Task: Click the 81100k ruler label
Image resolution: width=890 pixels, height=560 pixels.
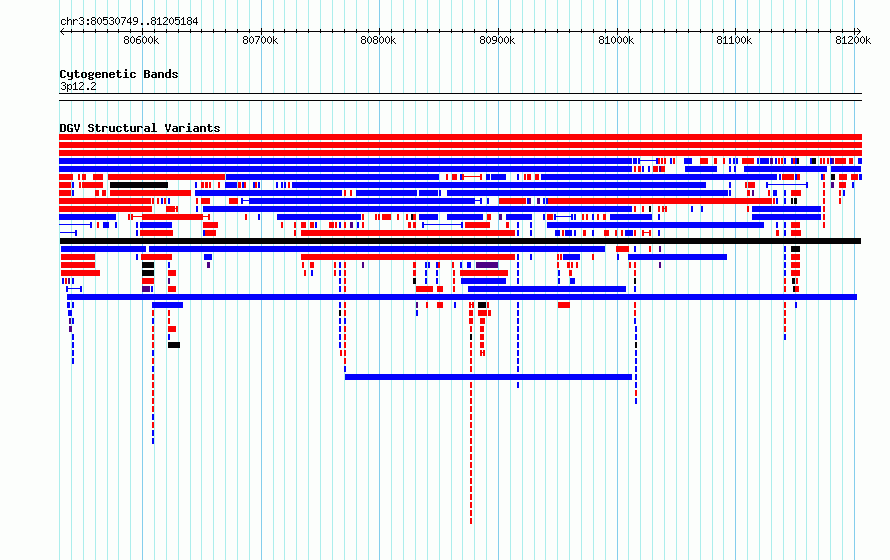Action: coord(734,40)
